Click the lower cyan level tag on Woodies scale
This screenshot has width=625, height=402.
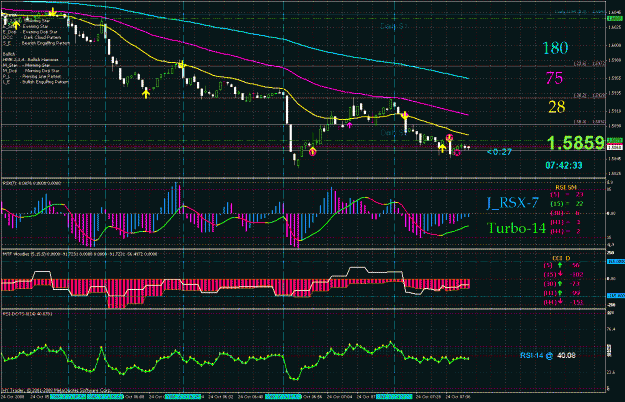(615, 296)
